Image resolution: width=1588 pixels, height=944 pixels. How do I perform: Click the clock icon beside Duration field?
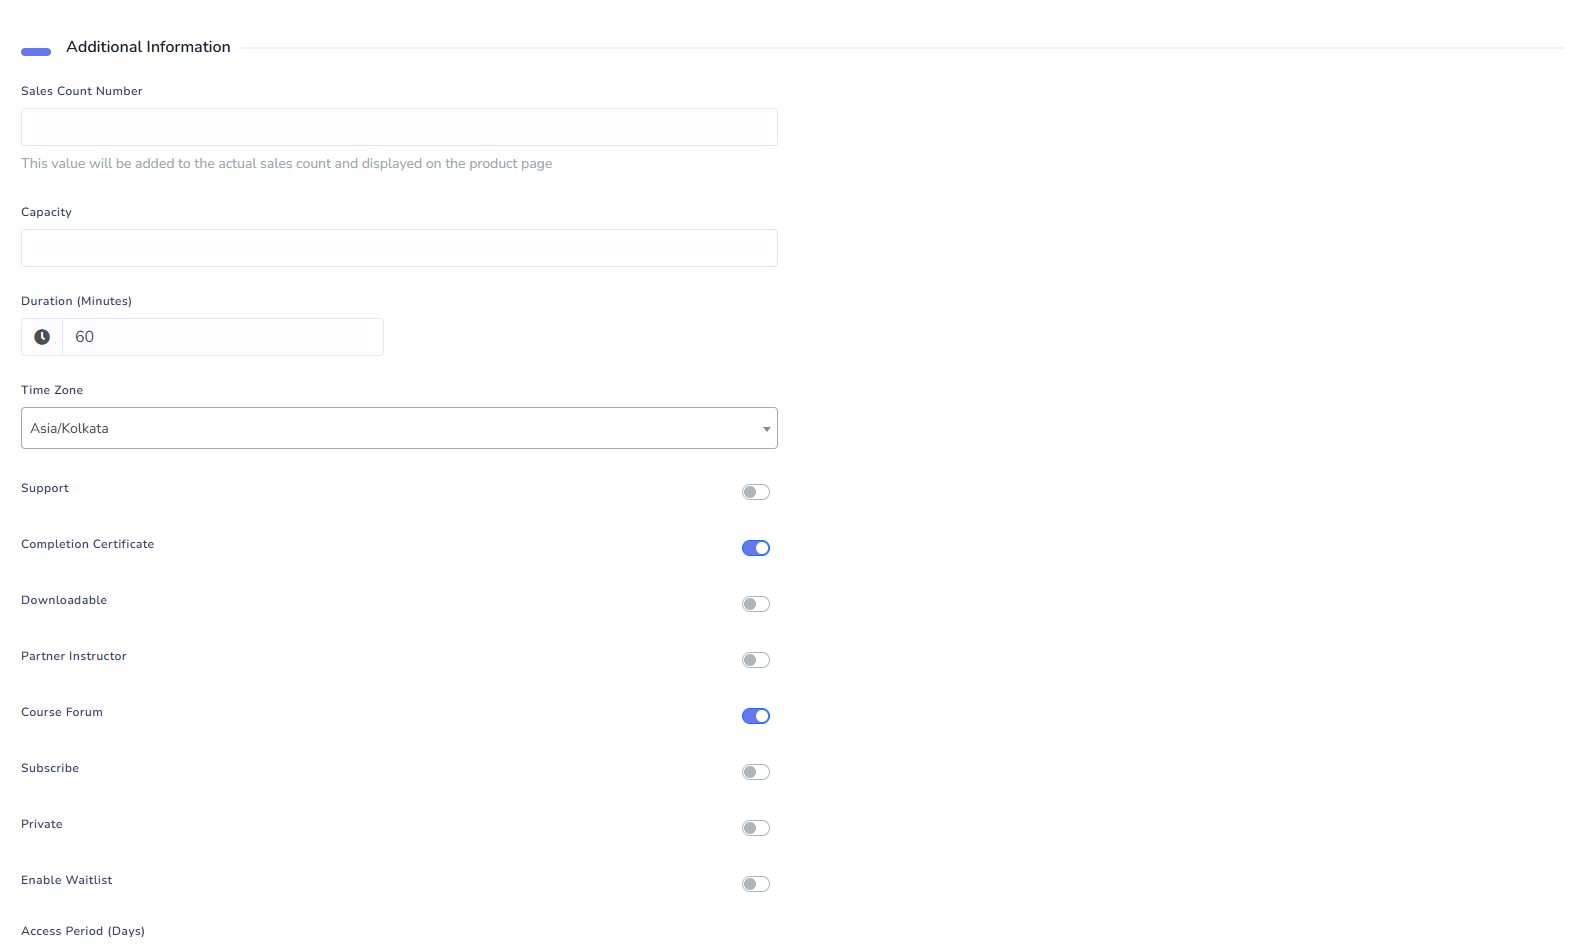point(42,337)
